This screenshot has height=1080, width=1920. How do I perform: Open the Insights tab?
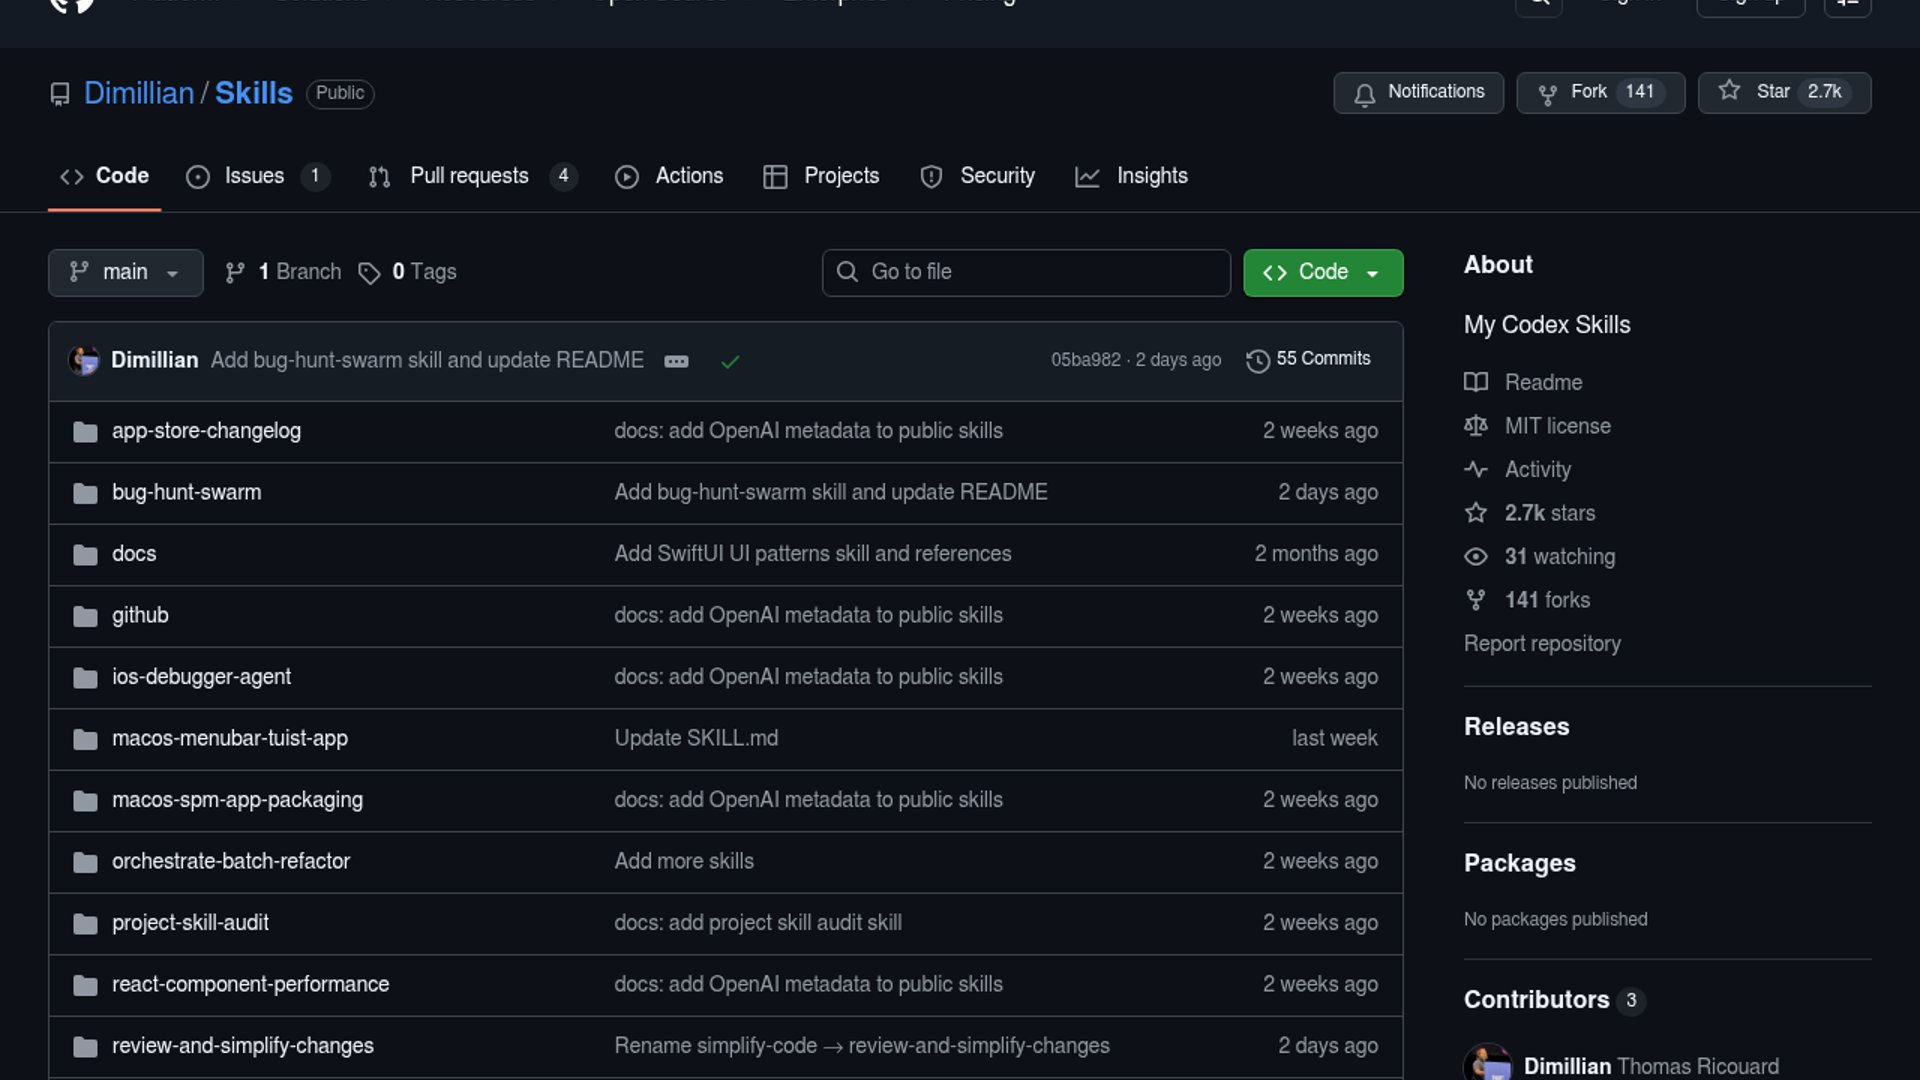(x=1151, y=176)
